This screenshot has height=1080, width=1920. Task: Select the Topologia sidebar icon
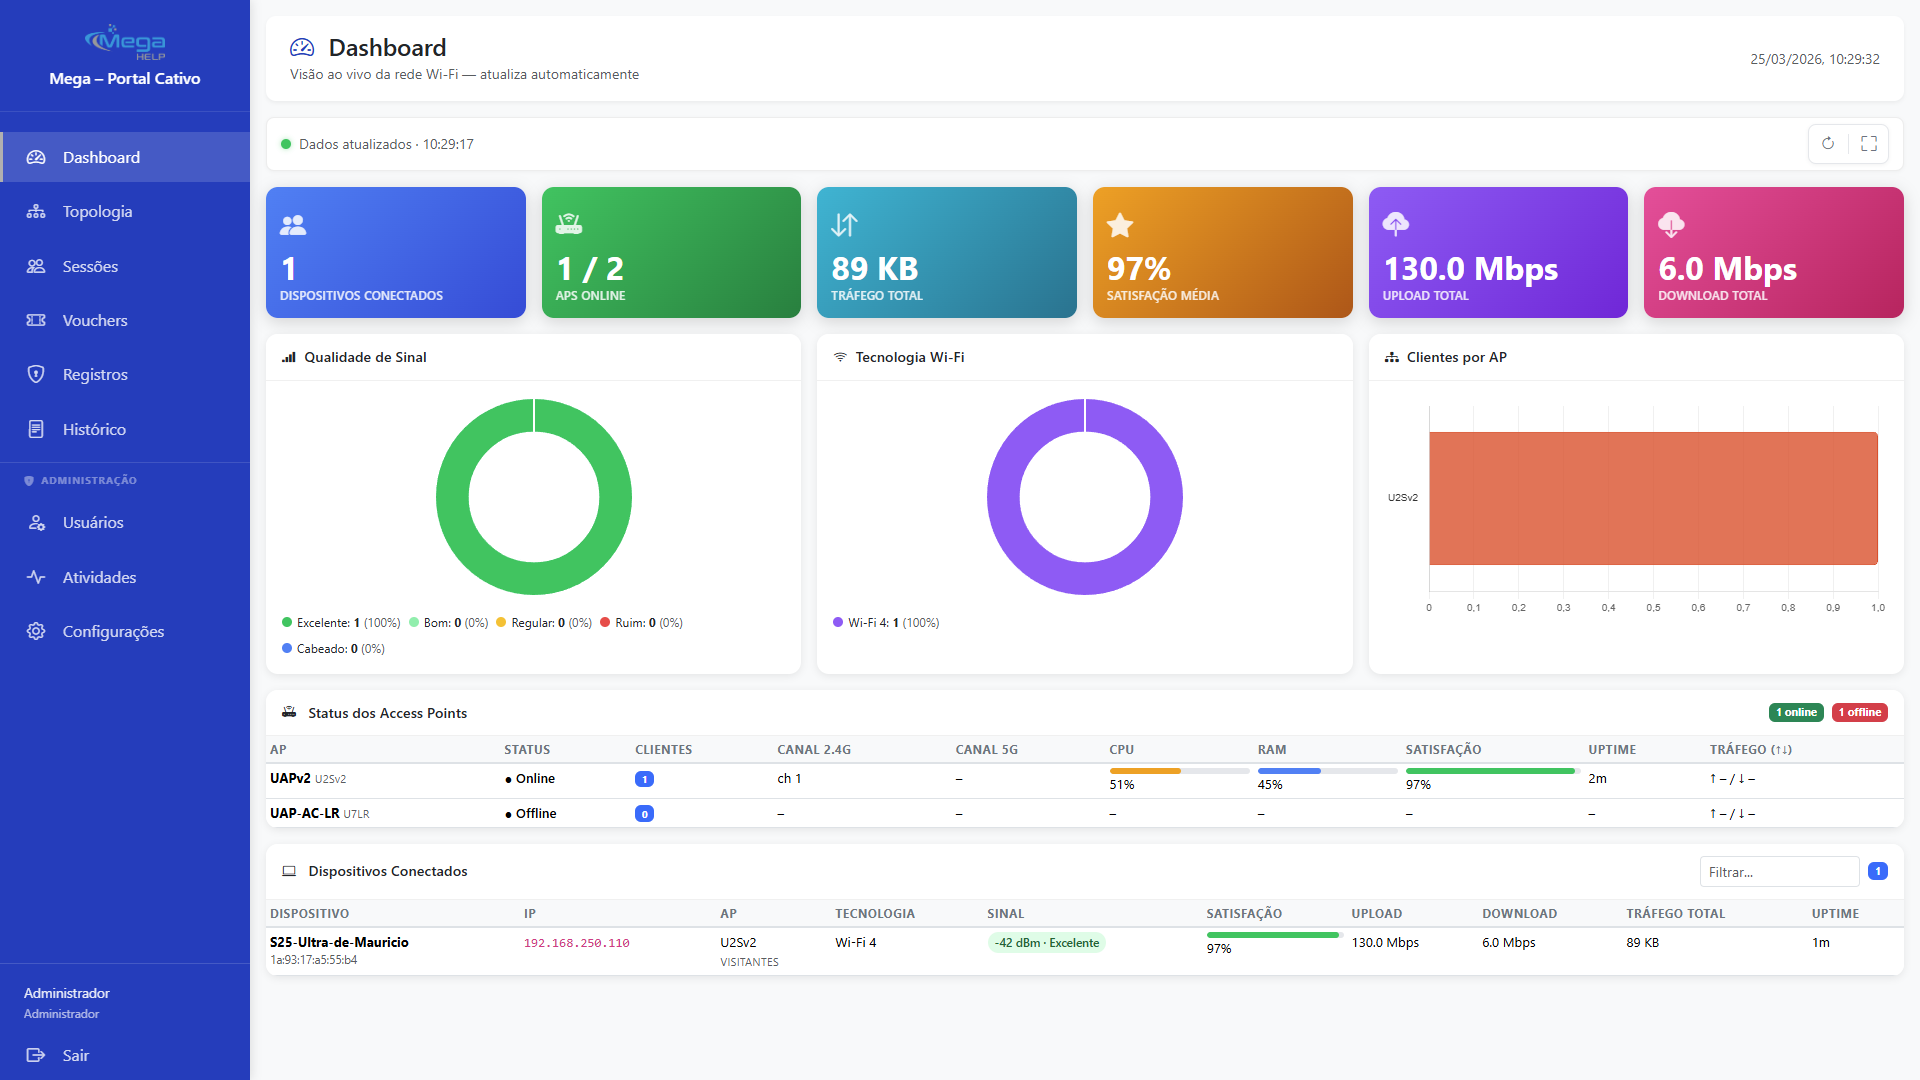coord(36,211)
